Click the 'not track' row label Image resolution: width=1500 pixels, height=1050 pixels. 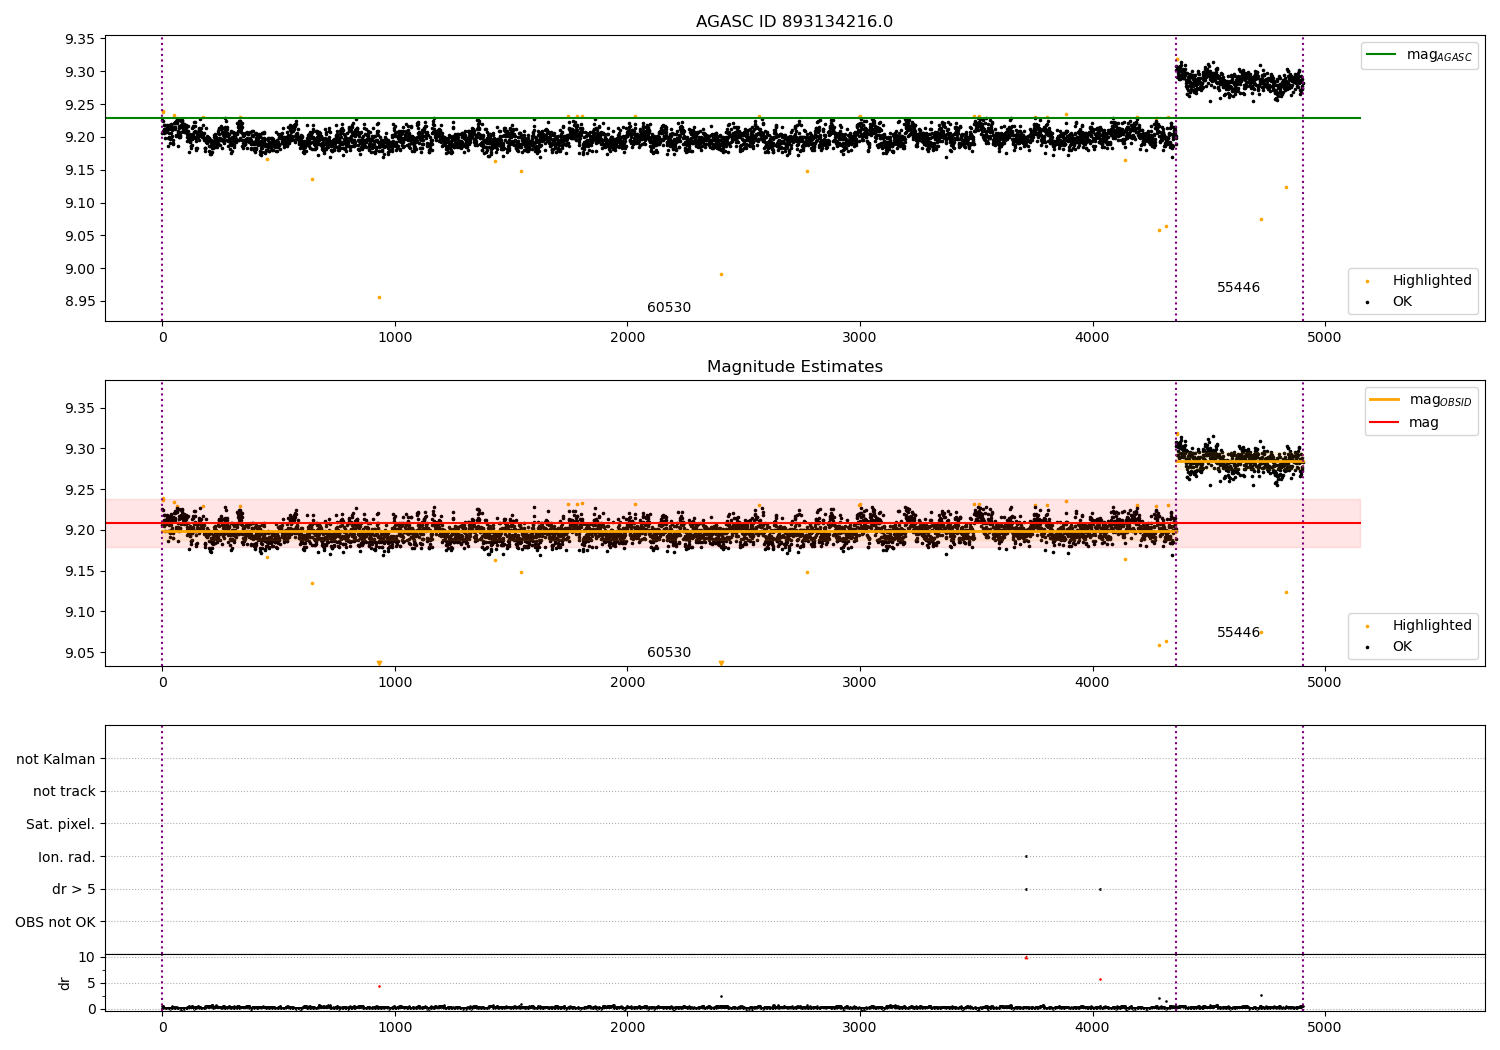click(64, 791)
